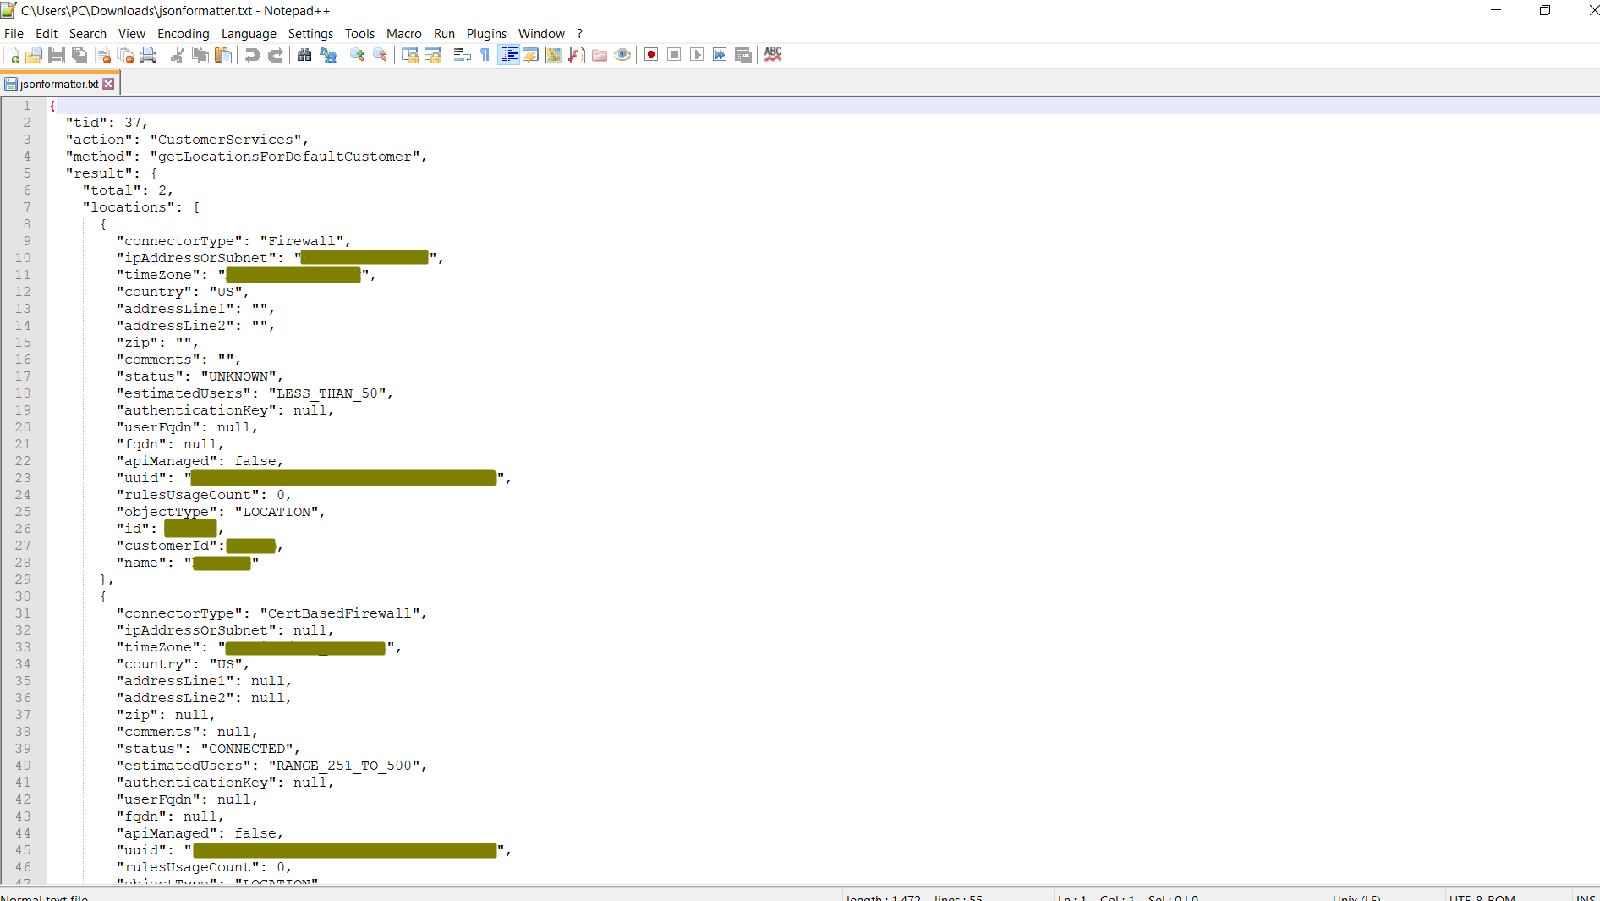Toggle synchronized vertical scrolling
This screenshot has width=1600, height=901.
coord(410,55)
